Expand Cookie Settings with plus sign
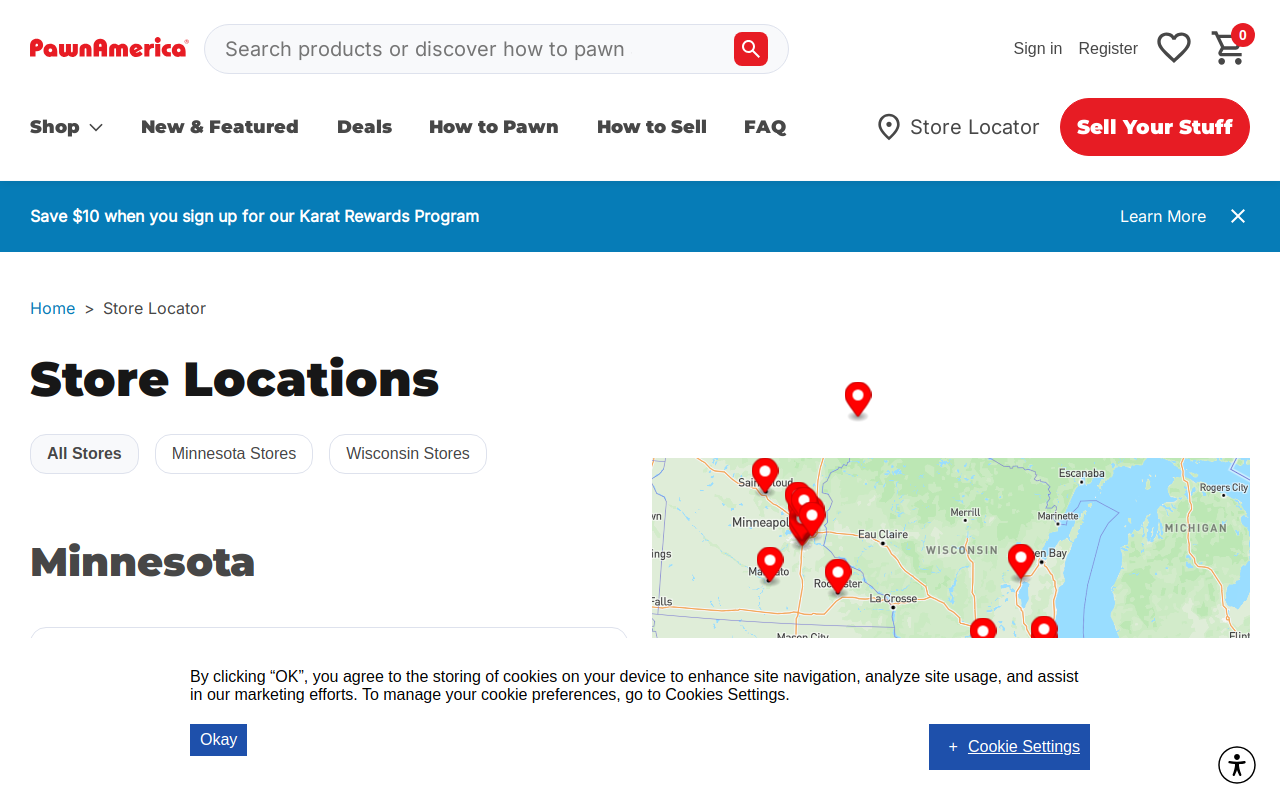This screenshot has height=800, width=1280. click(1009, 747)
